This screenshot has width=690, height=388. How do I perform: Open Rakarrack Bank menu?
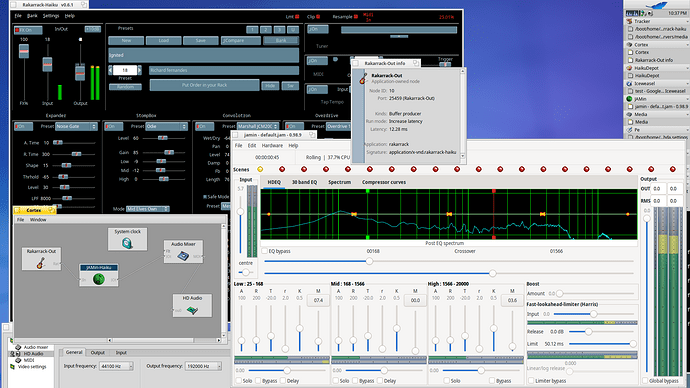(x=32, y=16)
